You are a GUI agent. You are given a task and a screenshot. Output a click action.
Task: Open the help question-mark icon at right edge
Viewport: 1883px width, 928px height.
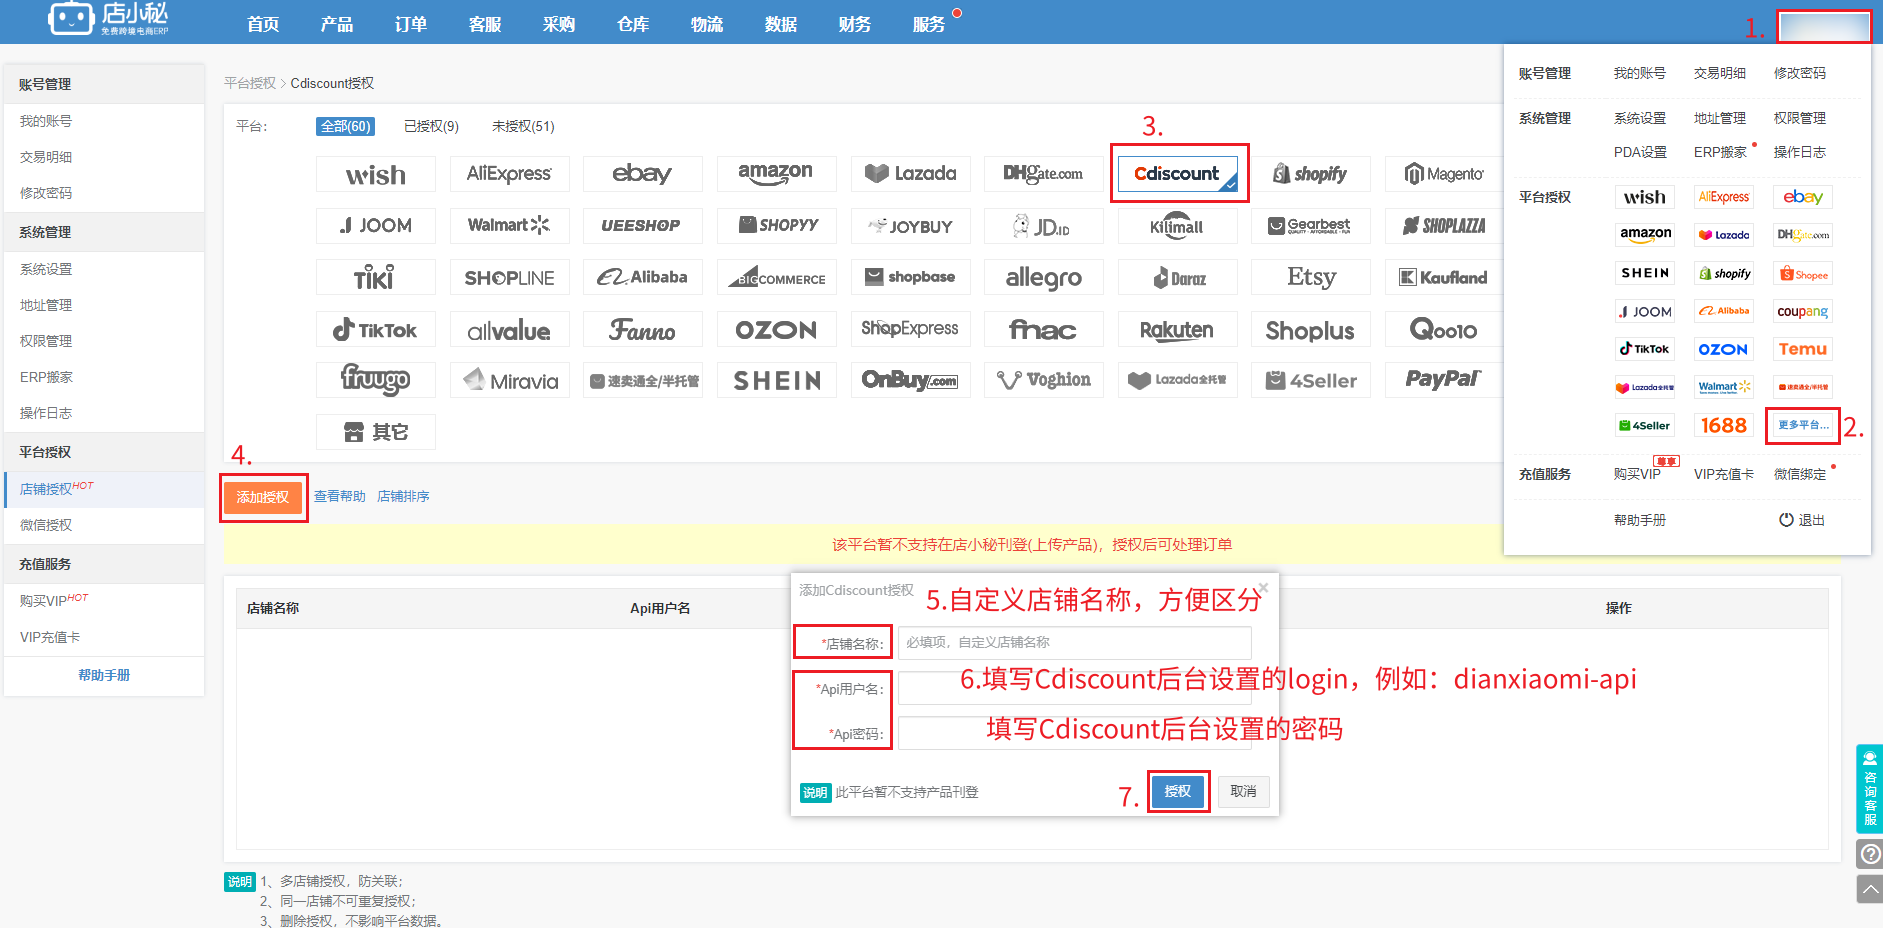coord(1870,854)
